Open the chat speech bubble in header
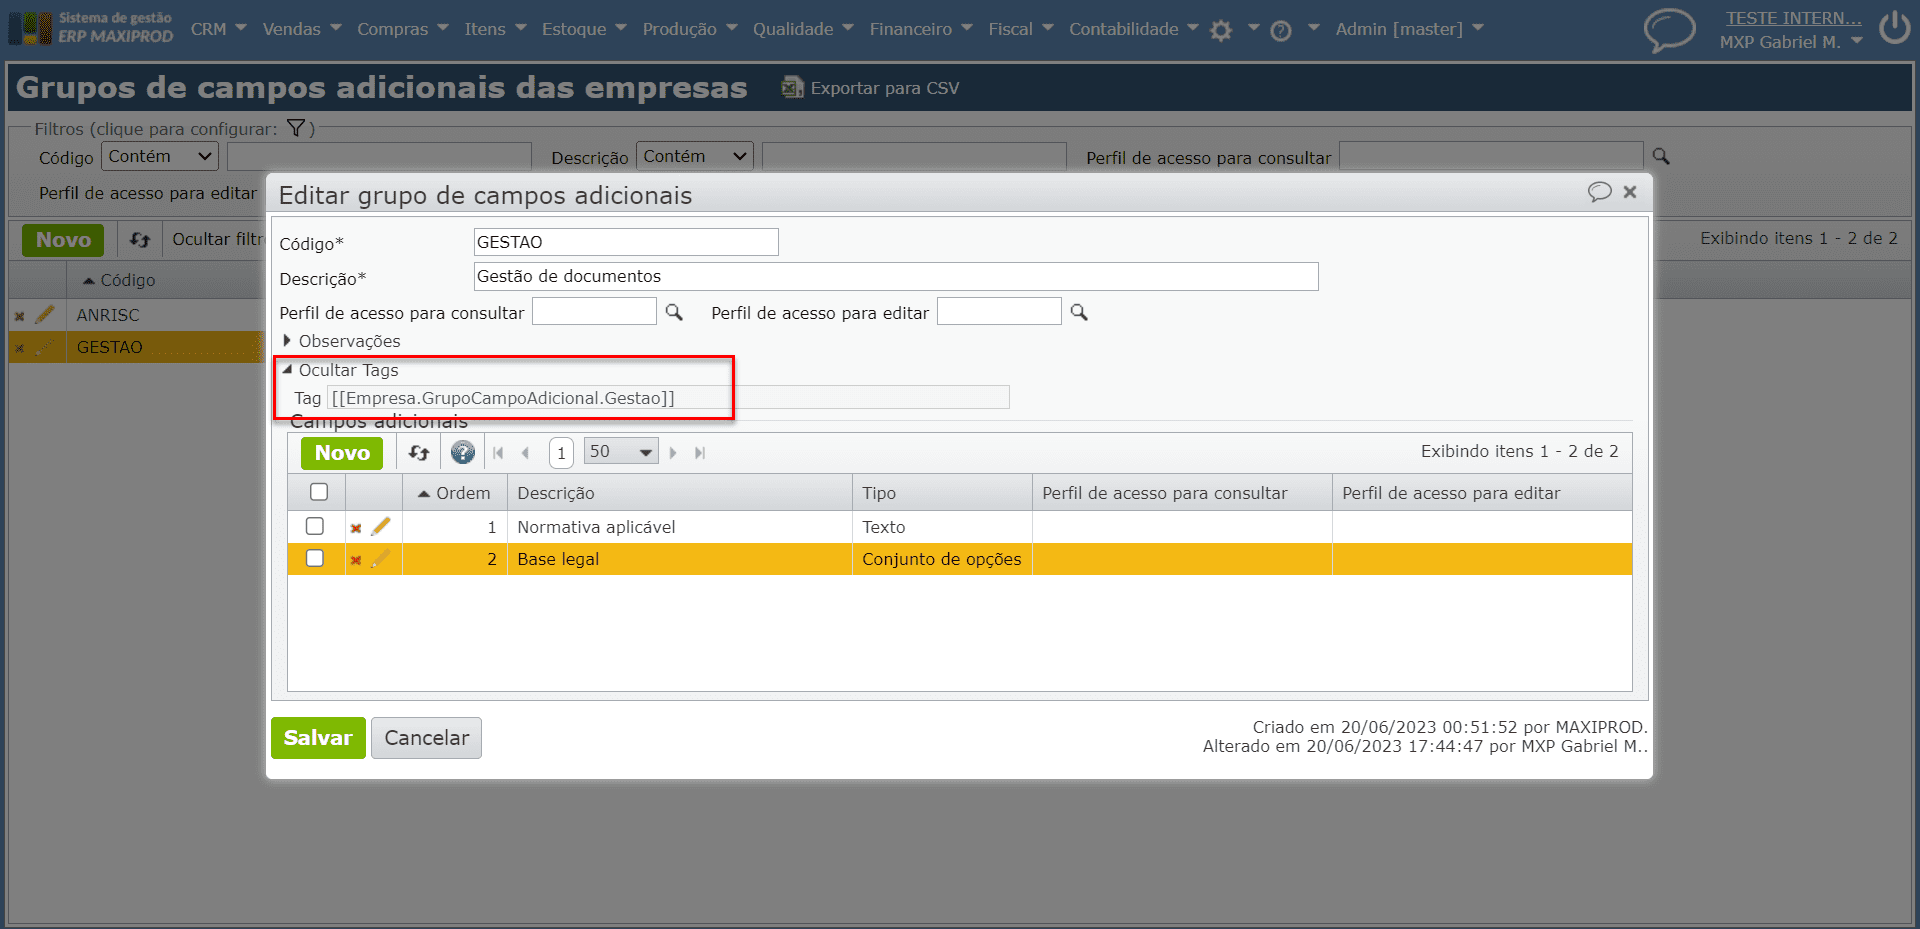 point(1669,29)
